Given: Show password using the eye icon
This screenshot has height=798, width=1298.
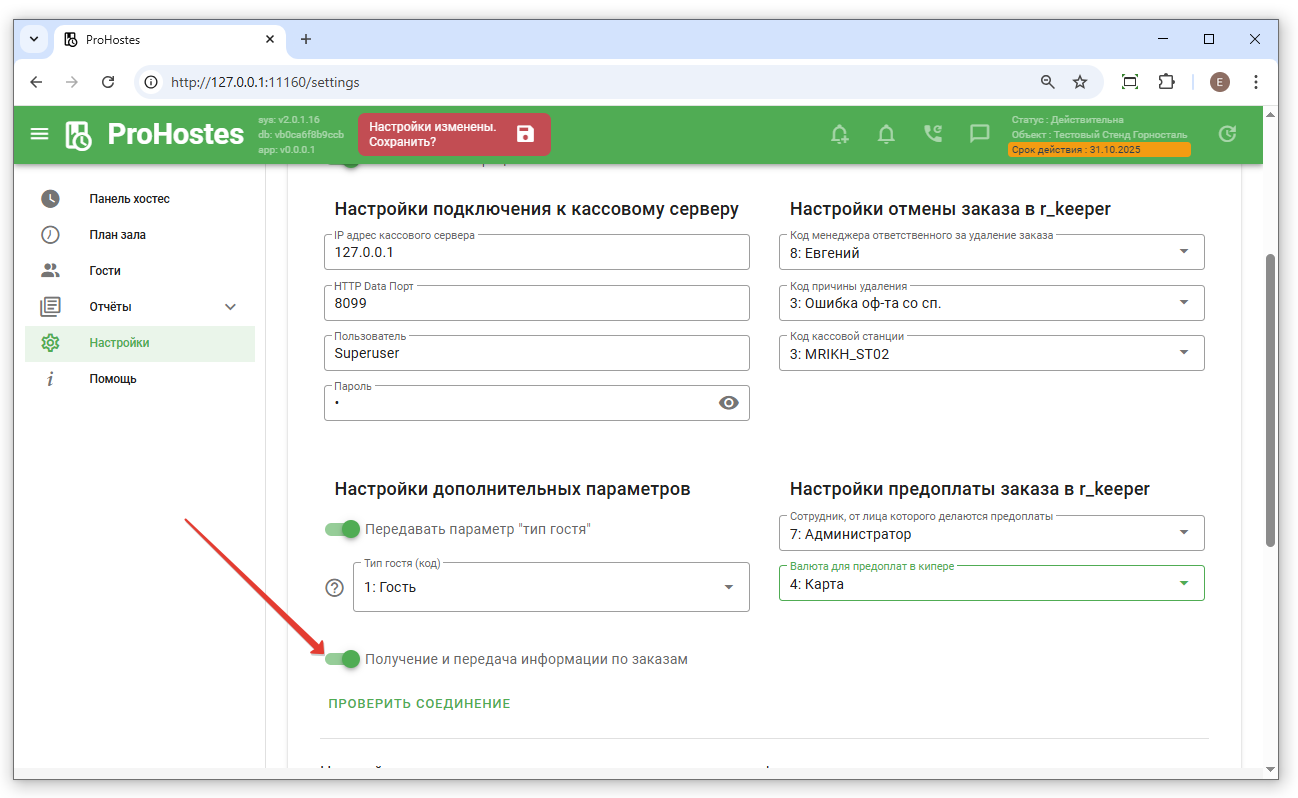Looking at the screenshot, I should pos(729,403).
